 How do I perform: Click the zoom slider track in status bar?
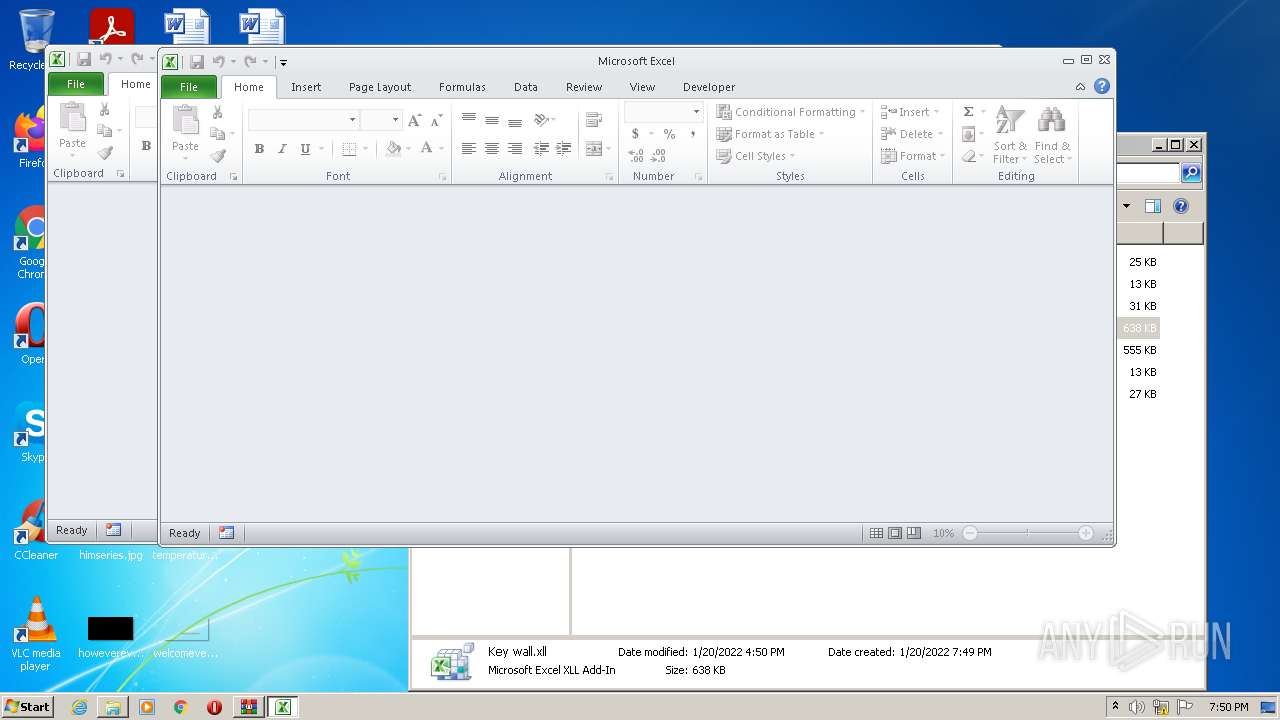pyautogui.click(x=1028, y=534)
